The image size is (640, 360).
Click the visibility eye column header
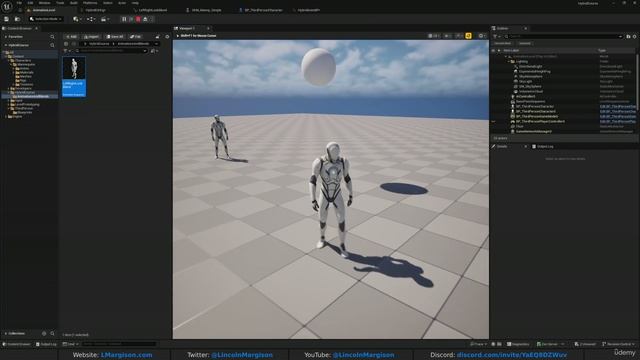click(x=493, y=51)
